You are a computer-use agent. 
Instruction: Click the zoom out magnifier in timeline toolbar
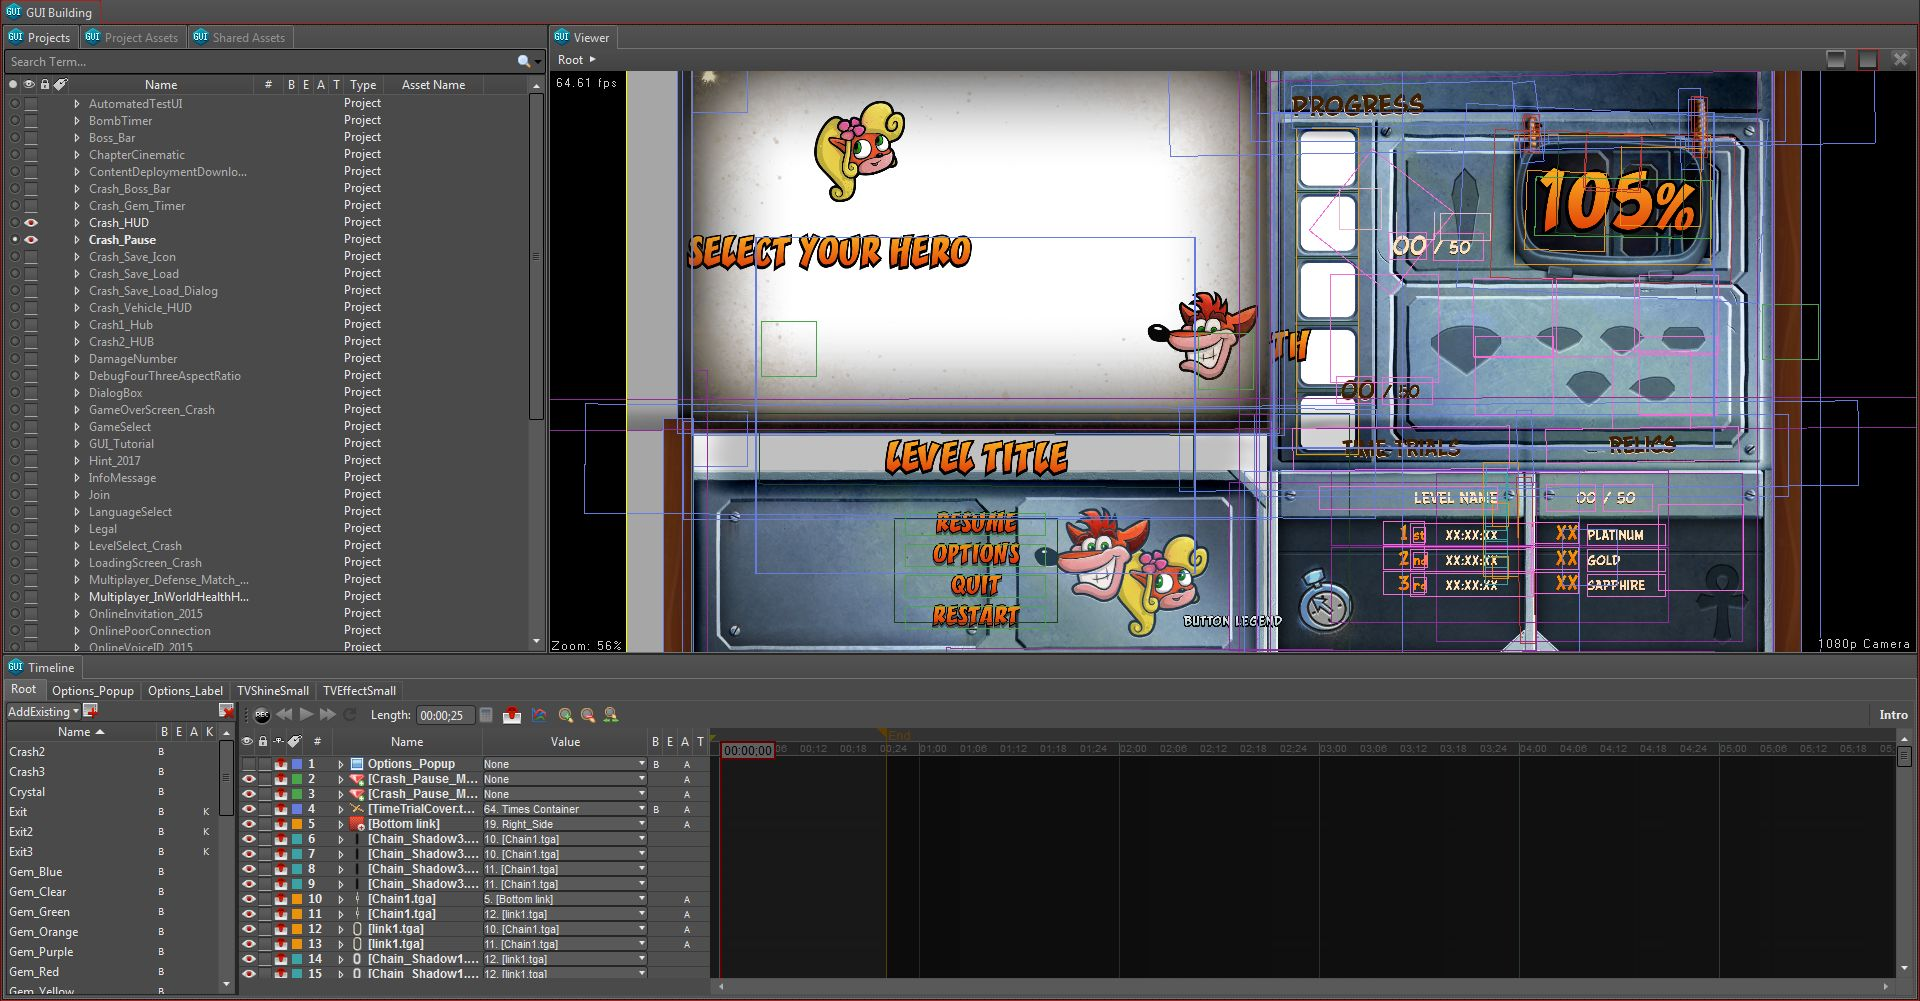(x=588, y=715)
